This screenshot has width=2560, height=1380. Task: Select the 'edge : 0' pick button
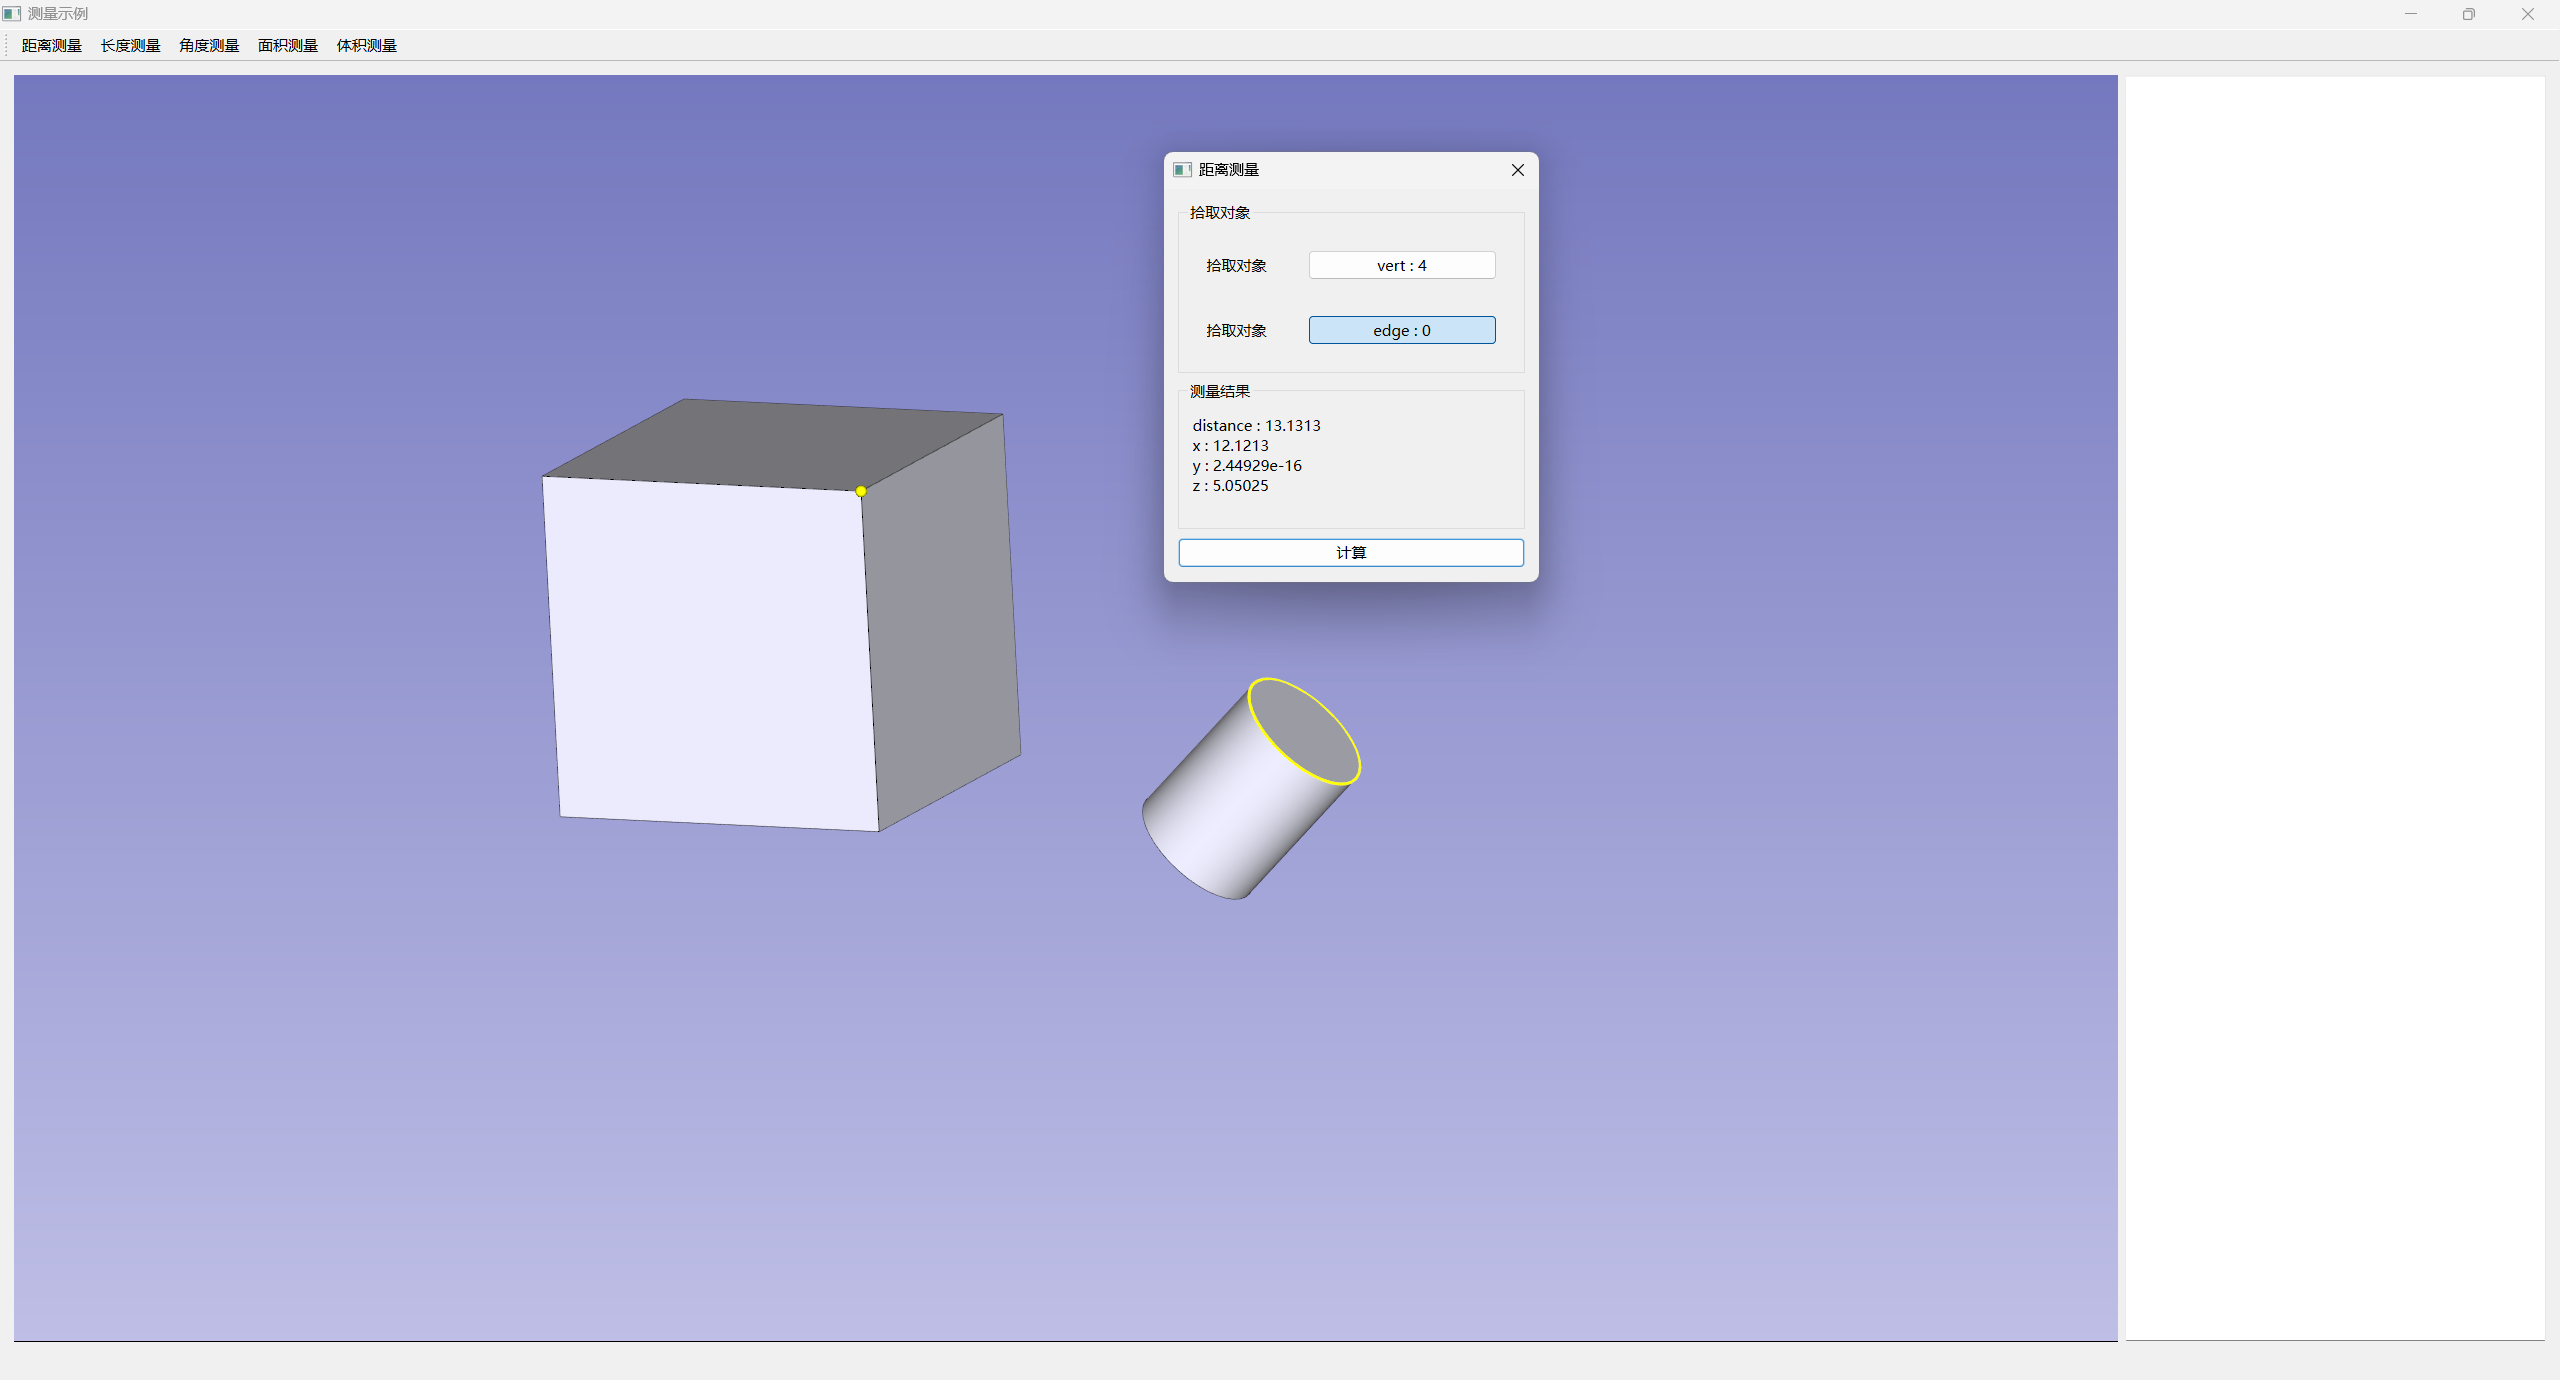click(x=1402, y=330)
